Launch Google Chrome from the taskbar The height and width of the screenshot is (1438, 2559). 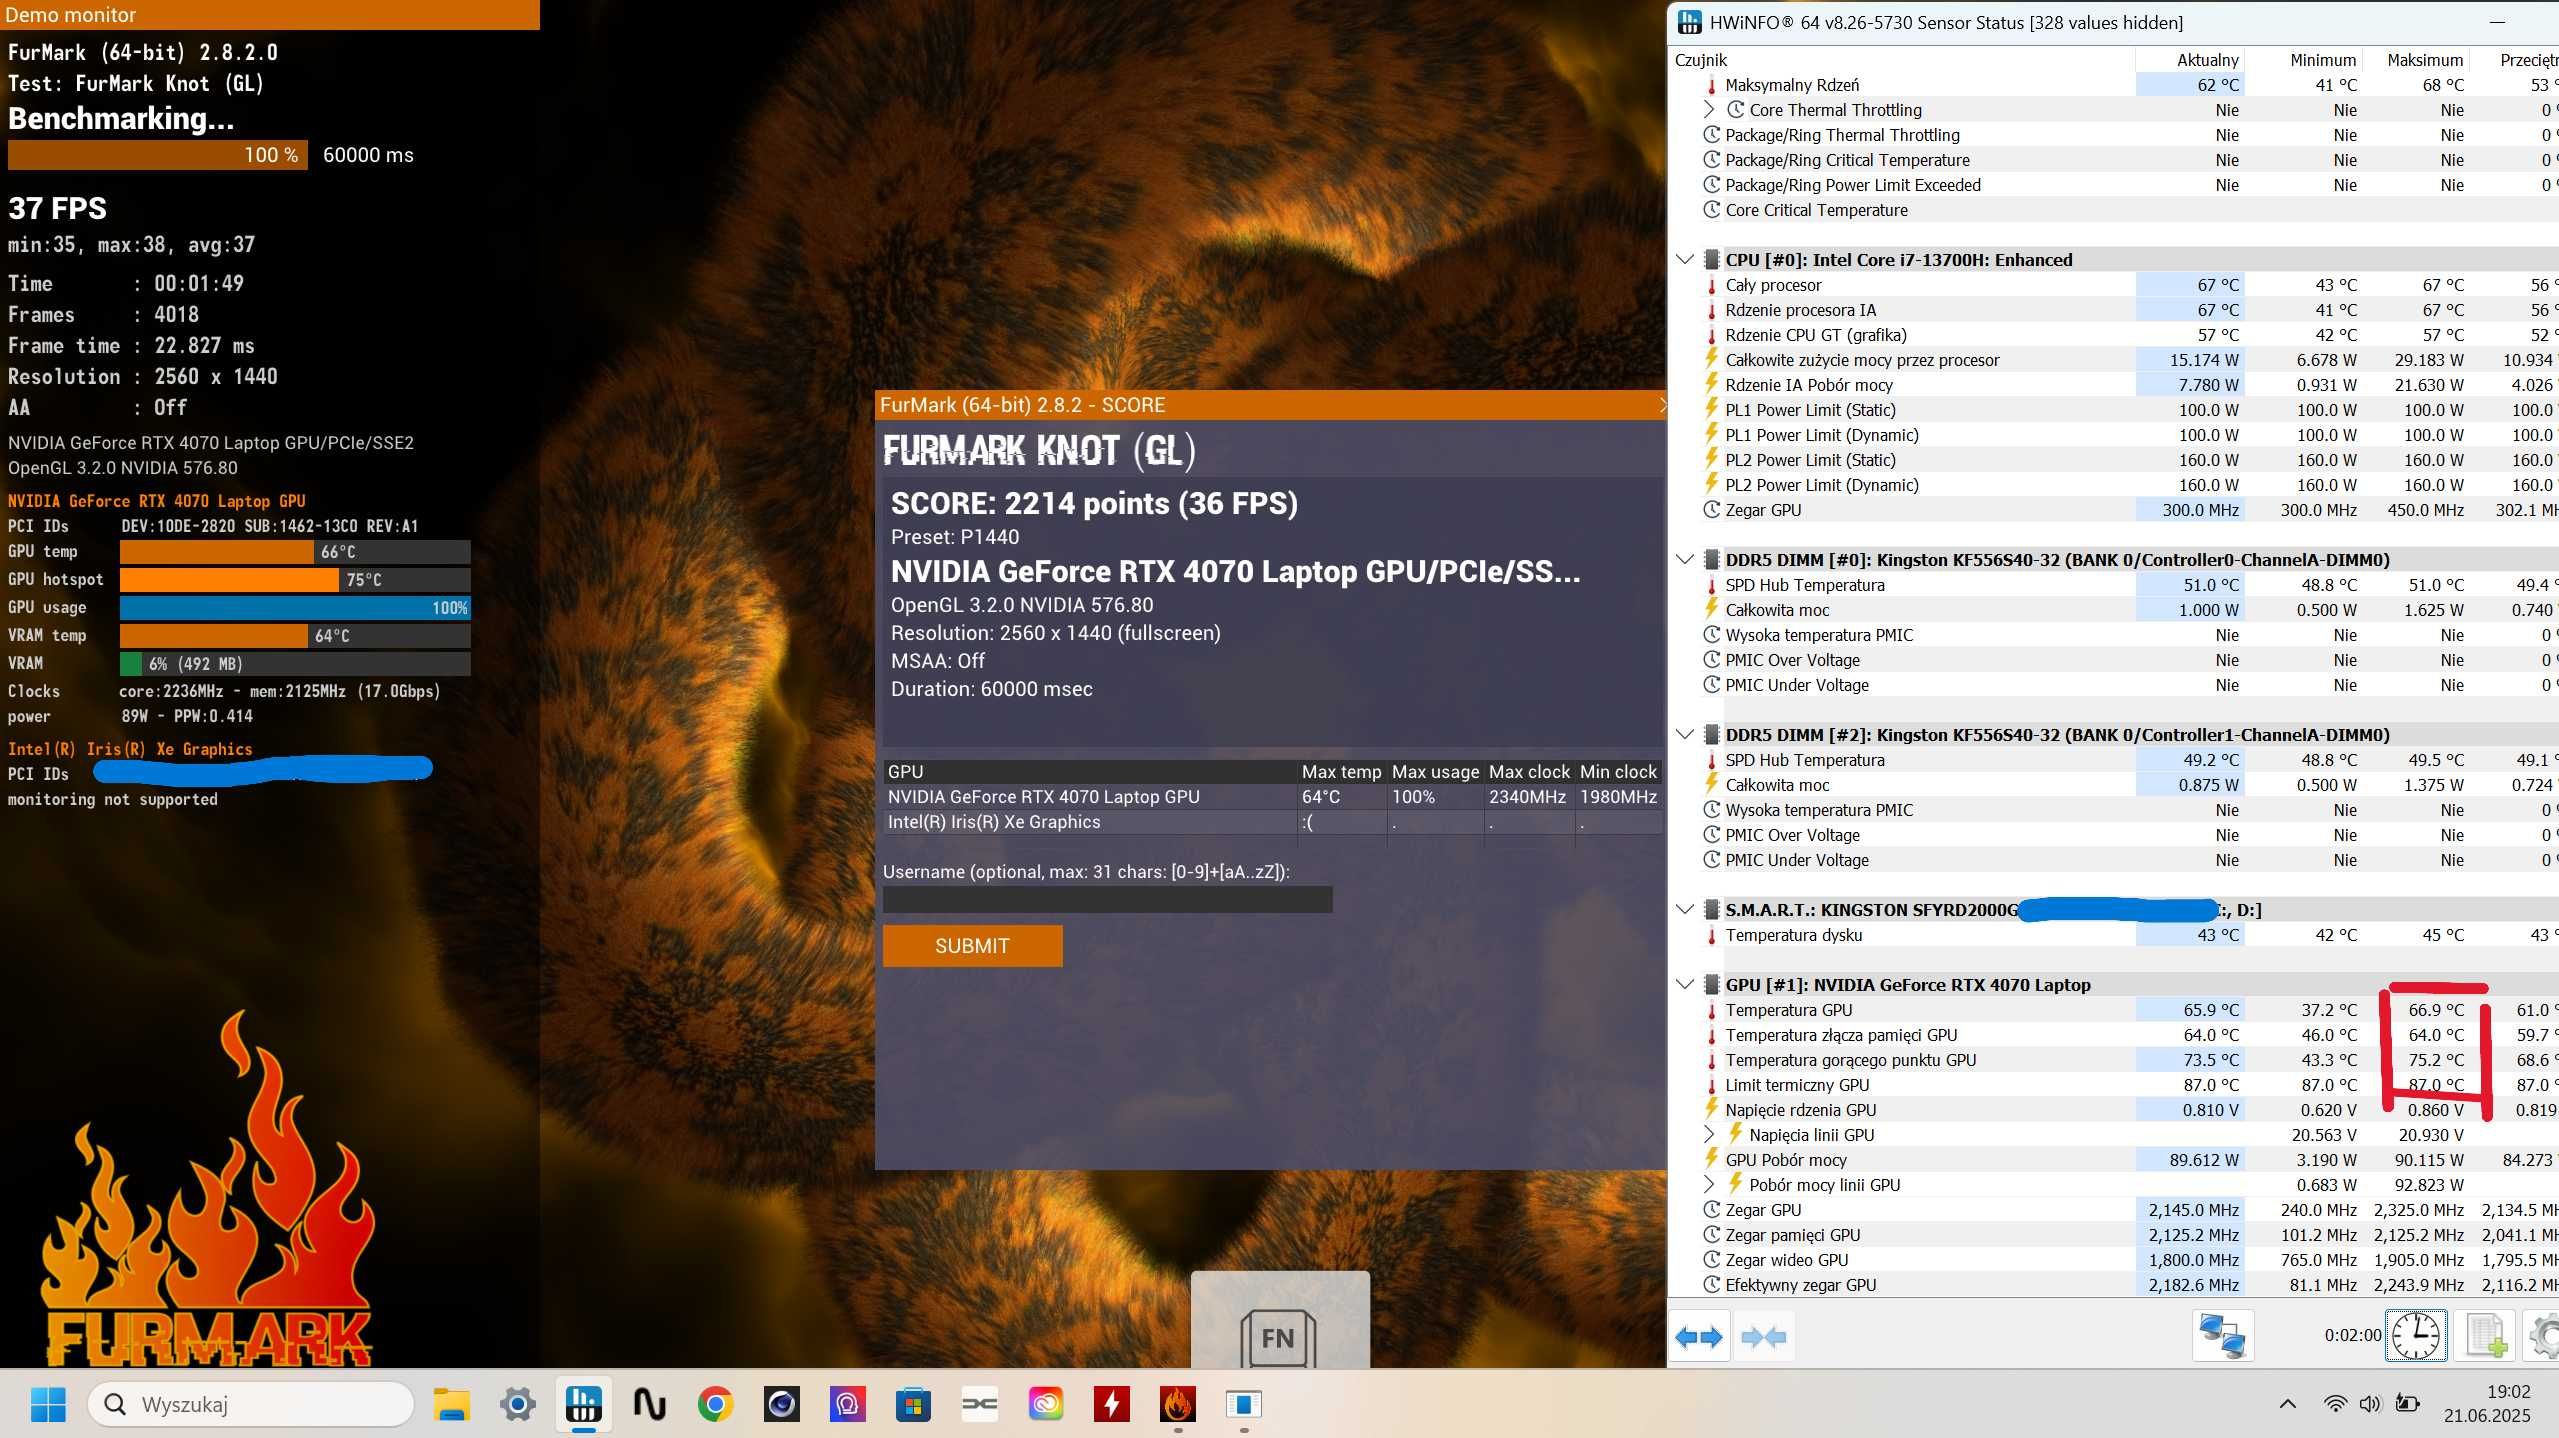coord(715,1404)
